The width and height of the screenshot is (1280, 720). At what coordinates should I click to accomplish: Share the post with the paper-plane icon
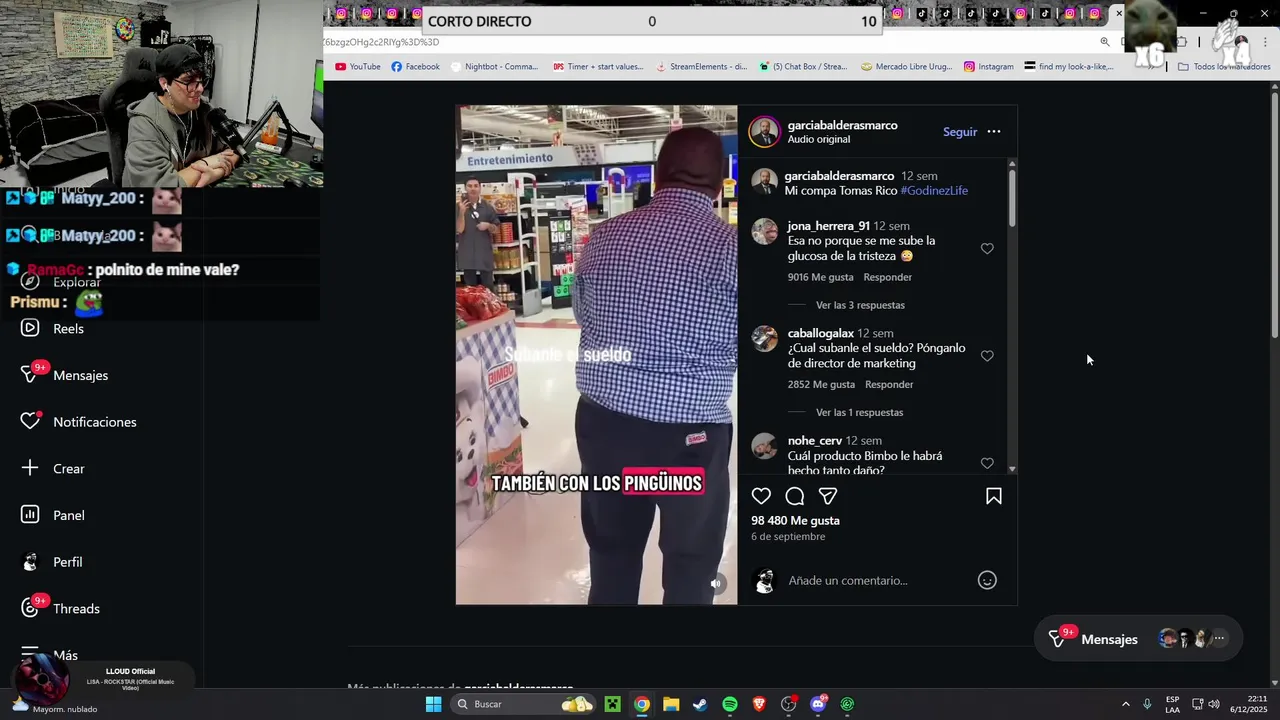pyautogui.click(x=828, y=496)
